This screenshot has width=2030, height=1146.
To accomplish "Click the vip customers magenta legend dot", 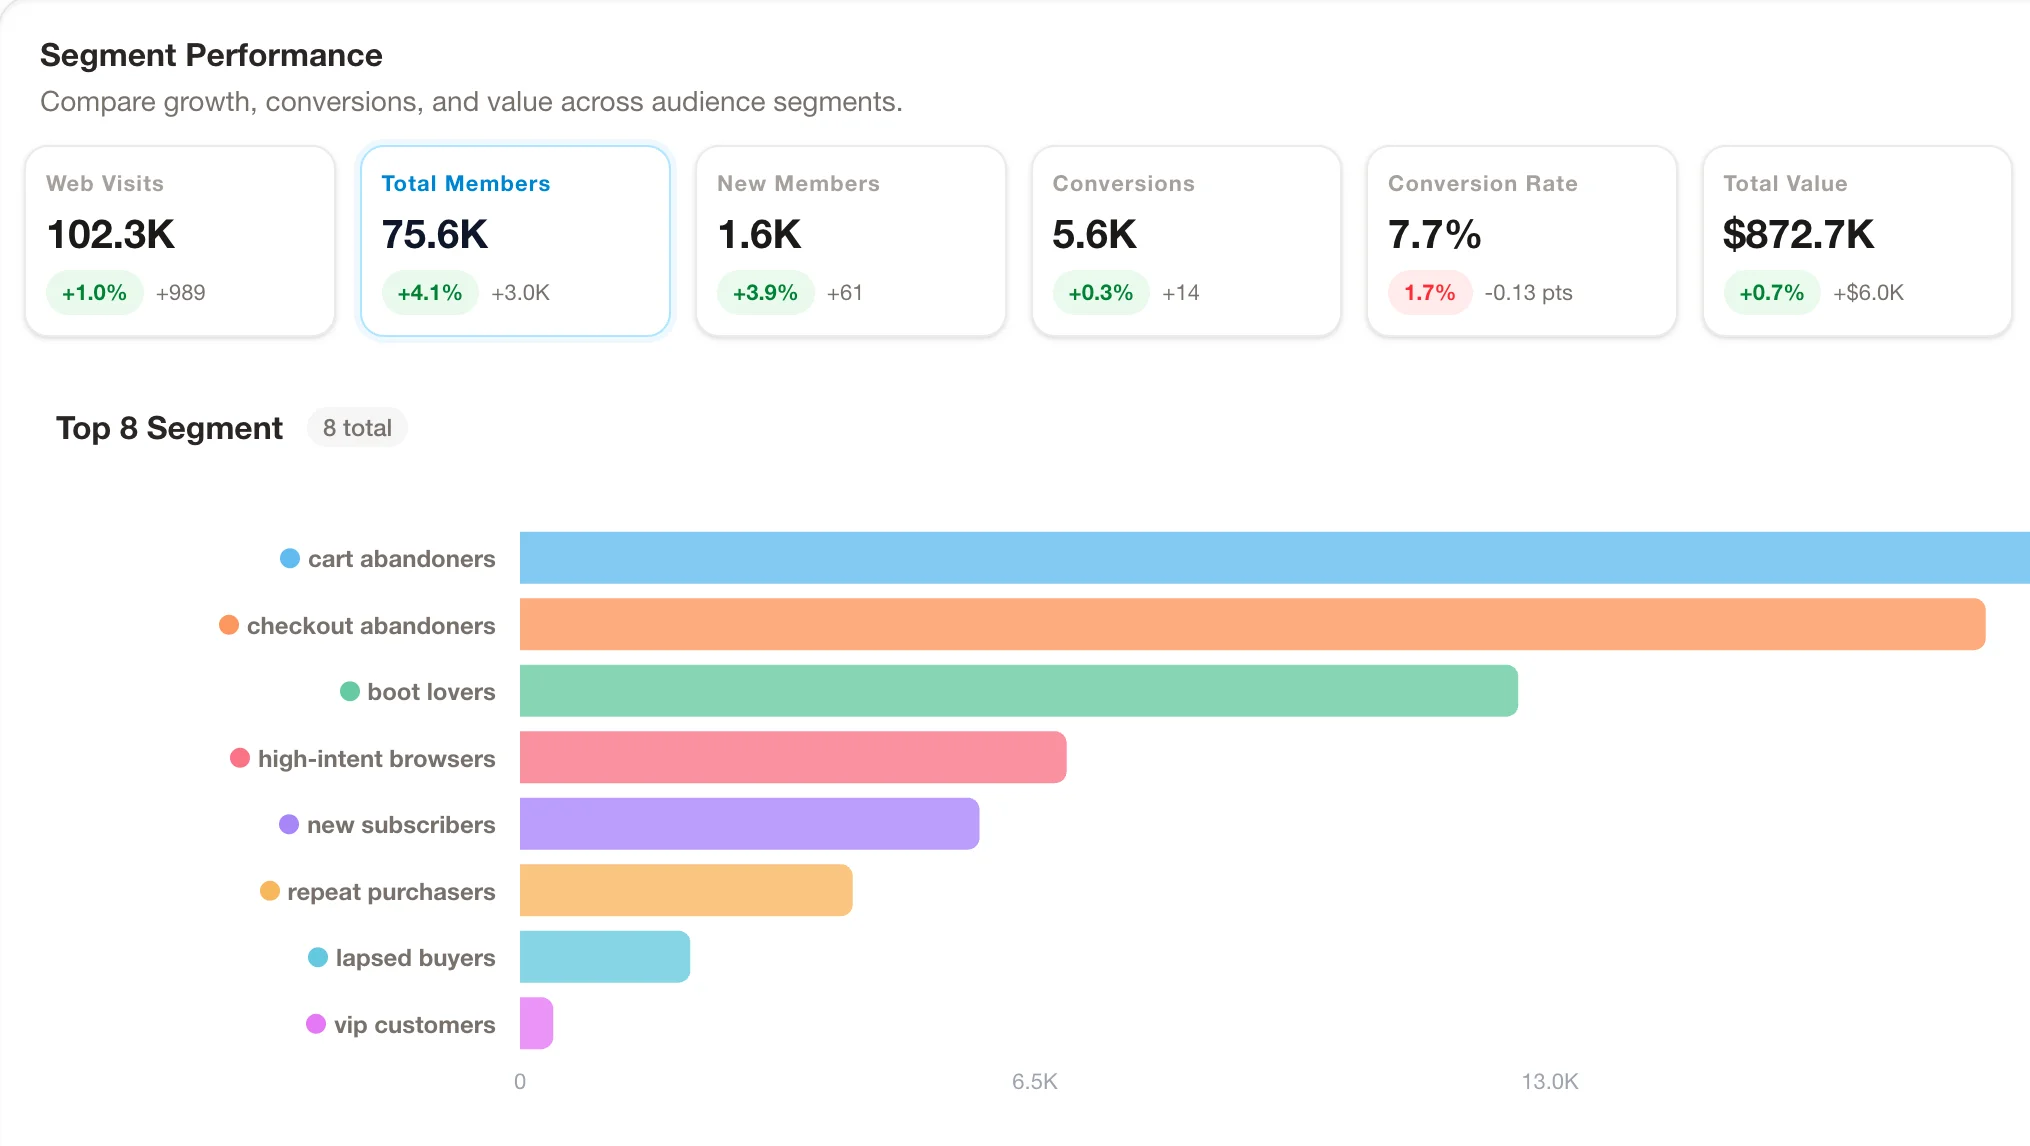I will tap(316, 1024).
